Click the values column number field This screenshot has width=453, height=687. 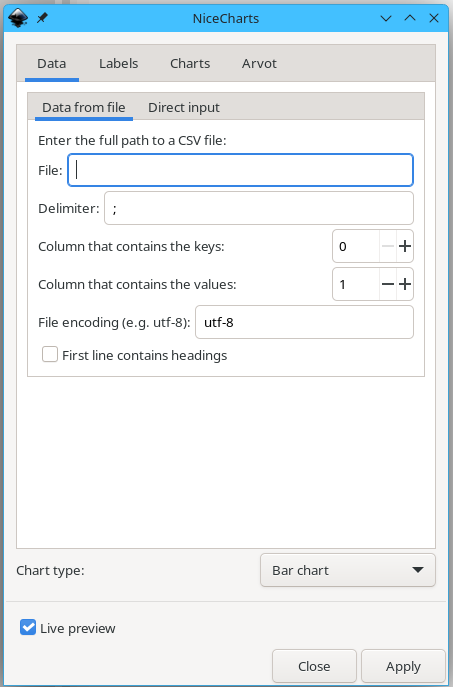pyautogui.click(x=356, y=284)
